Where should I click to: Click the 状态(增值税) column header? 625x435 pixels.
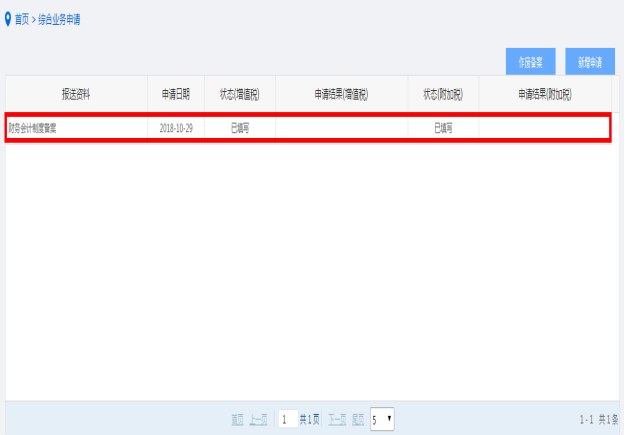click(x=240, y=94)
